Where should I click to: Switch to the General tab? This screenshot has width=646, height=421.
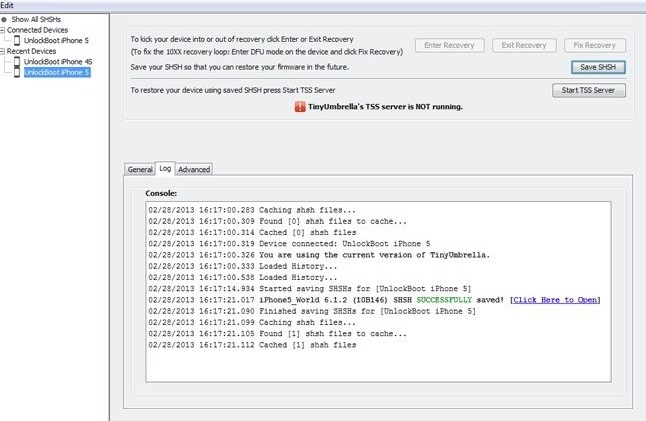[x=140, y=169]
